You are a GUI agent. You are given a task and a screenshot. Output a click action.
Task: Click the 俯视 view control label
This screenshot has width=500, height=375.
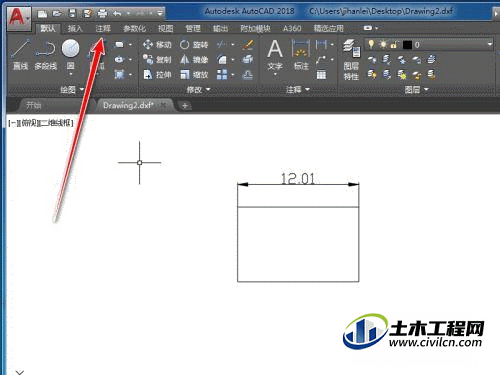tap(28, 123)
